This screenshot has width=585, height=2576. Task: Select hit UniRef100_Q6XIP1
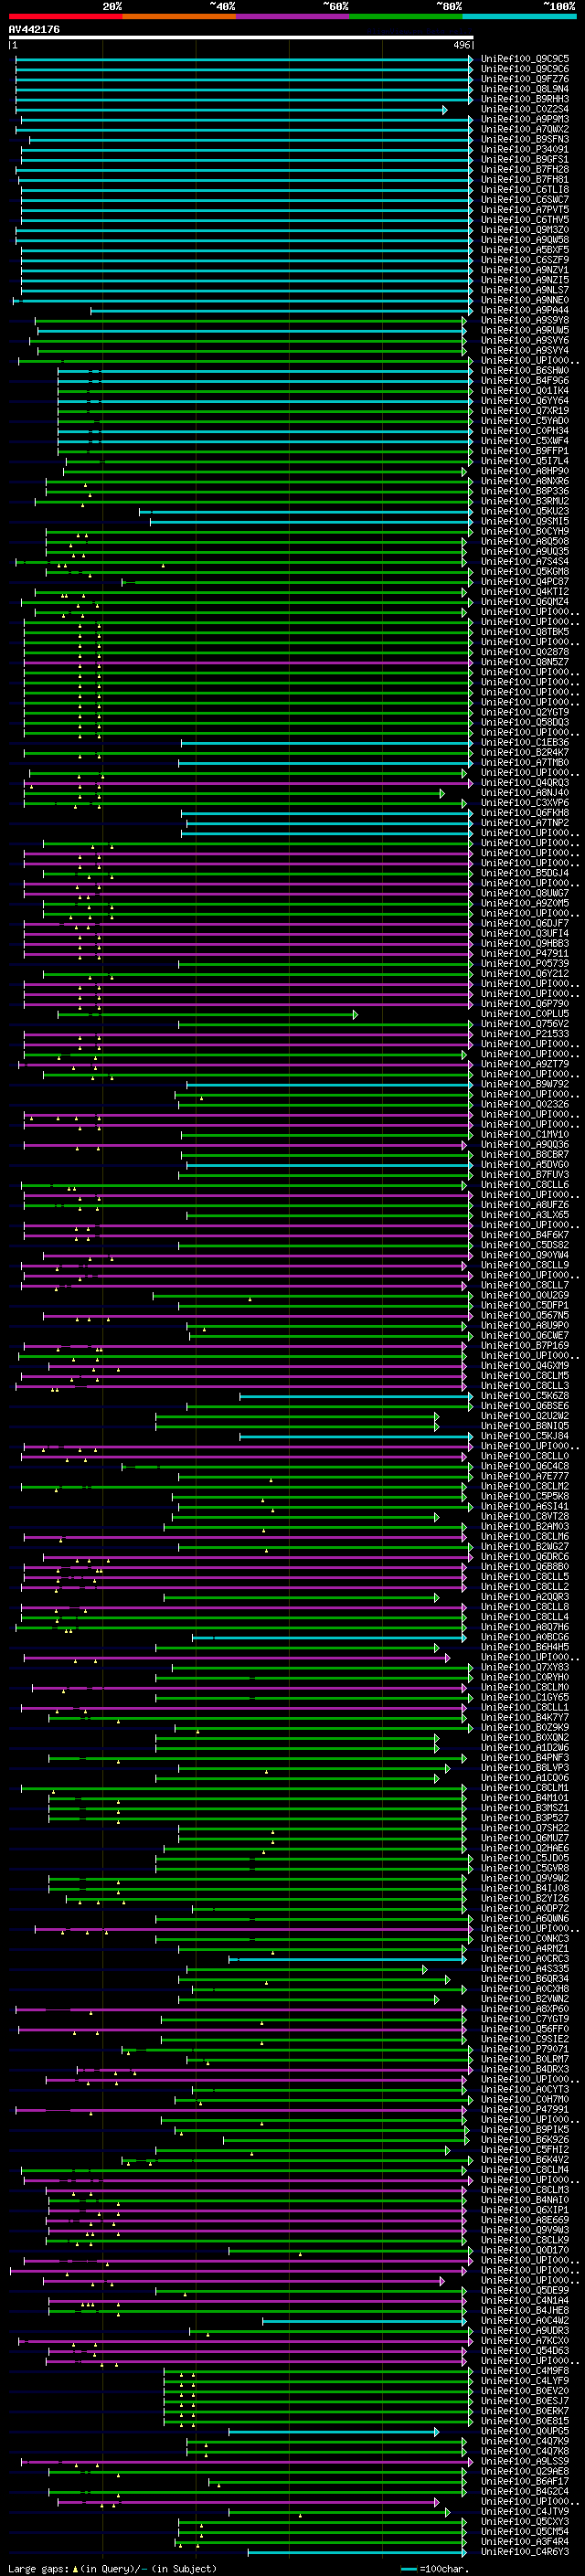[x=525, y=2209]
